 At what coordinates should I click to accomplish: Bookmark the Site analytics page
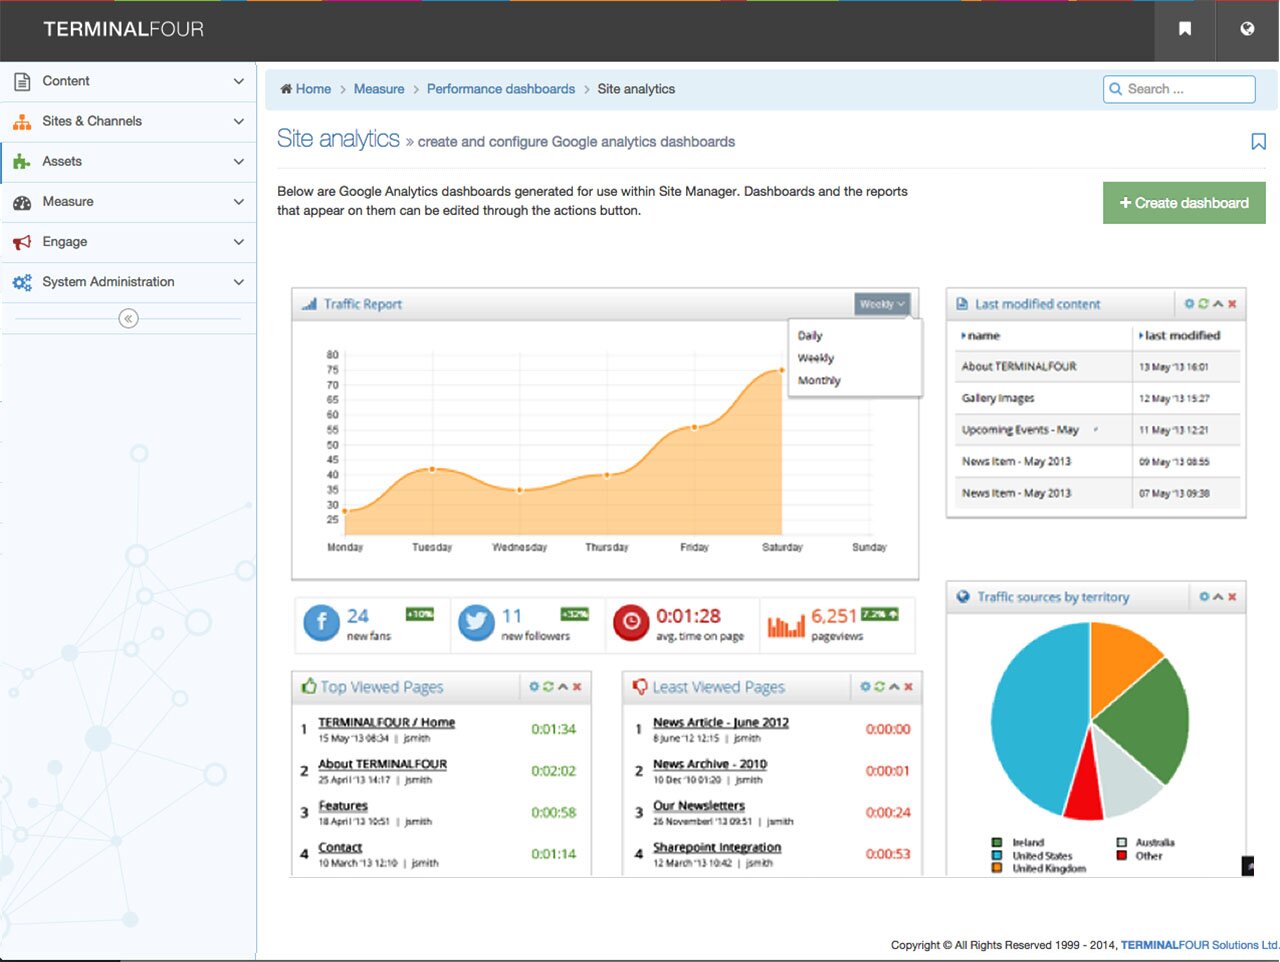tap(1259, 141)
